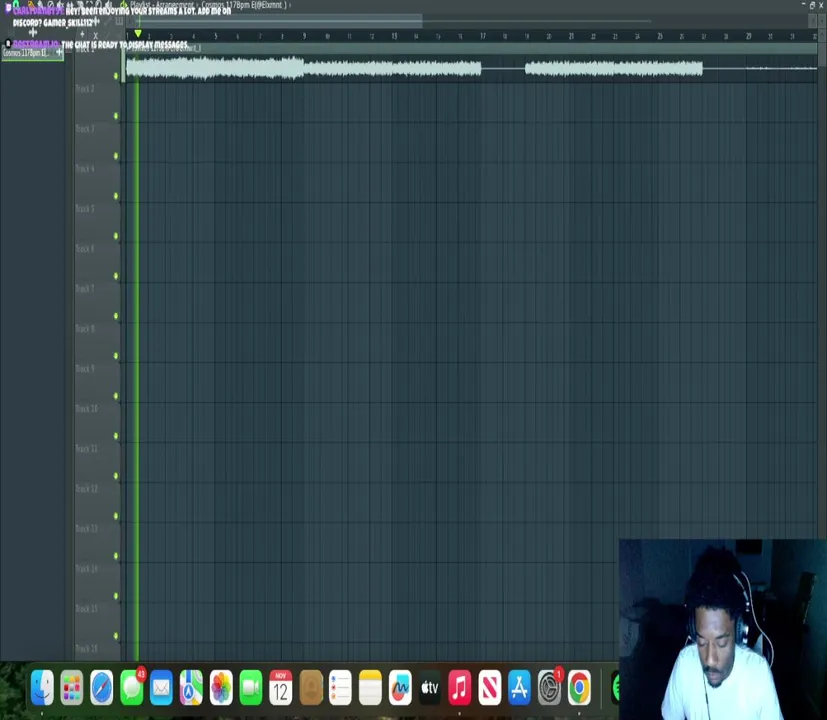Open Mail from the dock
The height and width of the screenshot is (720, 827).
pyautogui.click(x=161, y=688)
